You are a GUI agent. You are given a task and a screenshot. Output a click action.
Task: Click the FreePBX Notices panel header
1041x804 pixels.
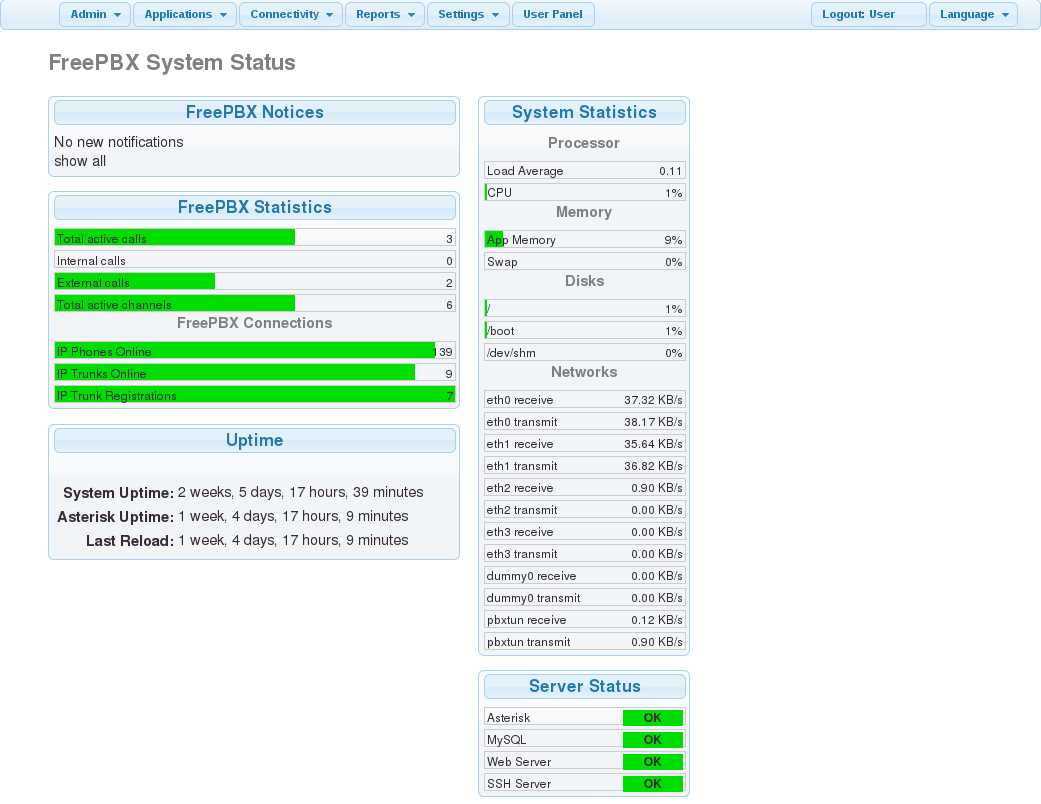(x=254, y=112)
